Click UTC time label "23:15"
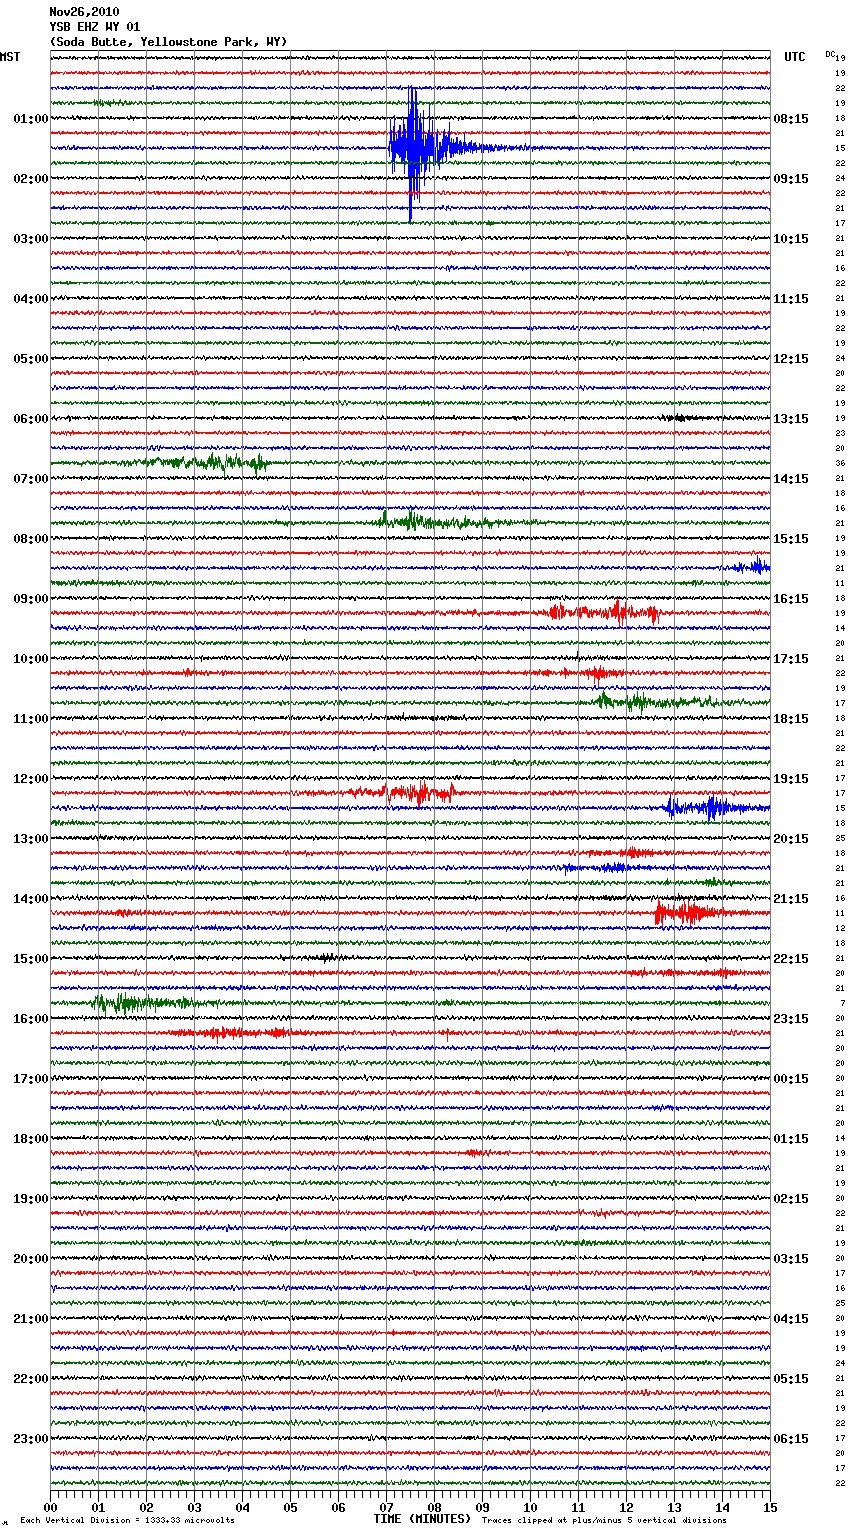The width and height of the screenshot is (850, 1534). 791,1019
